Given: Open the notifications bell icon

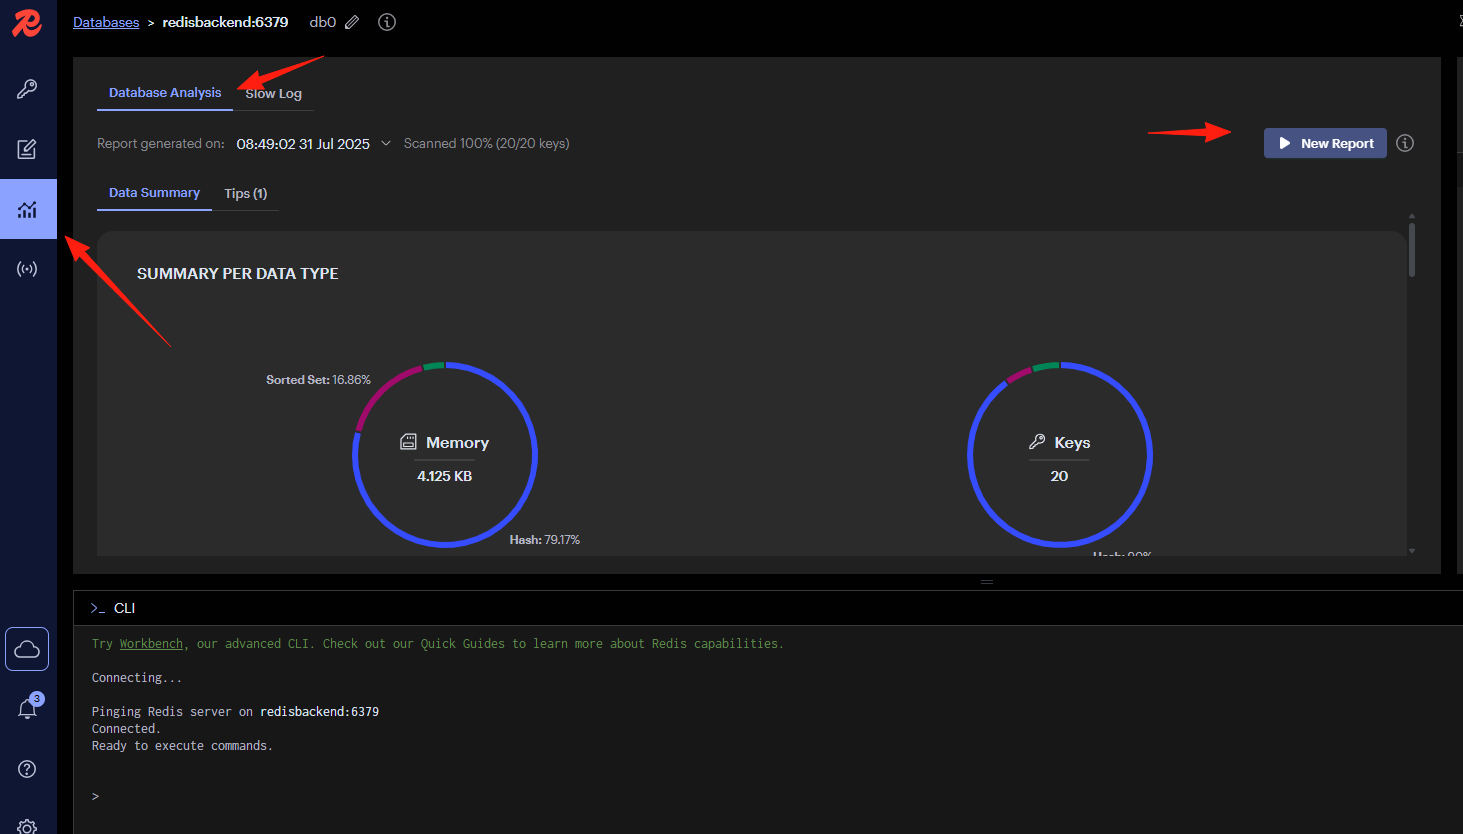Looking at the screenshot, I should (27, 709).
